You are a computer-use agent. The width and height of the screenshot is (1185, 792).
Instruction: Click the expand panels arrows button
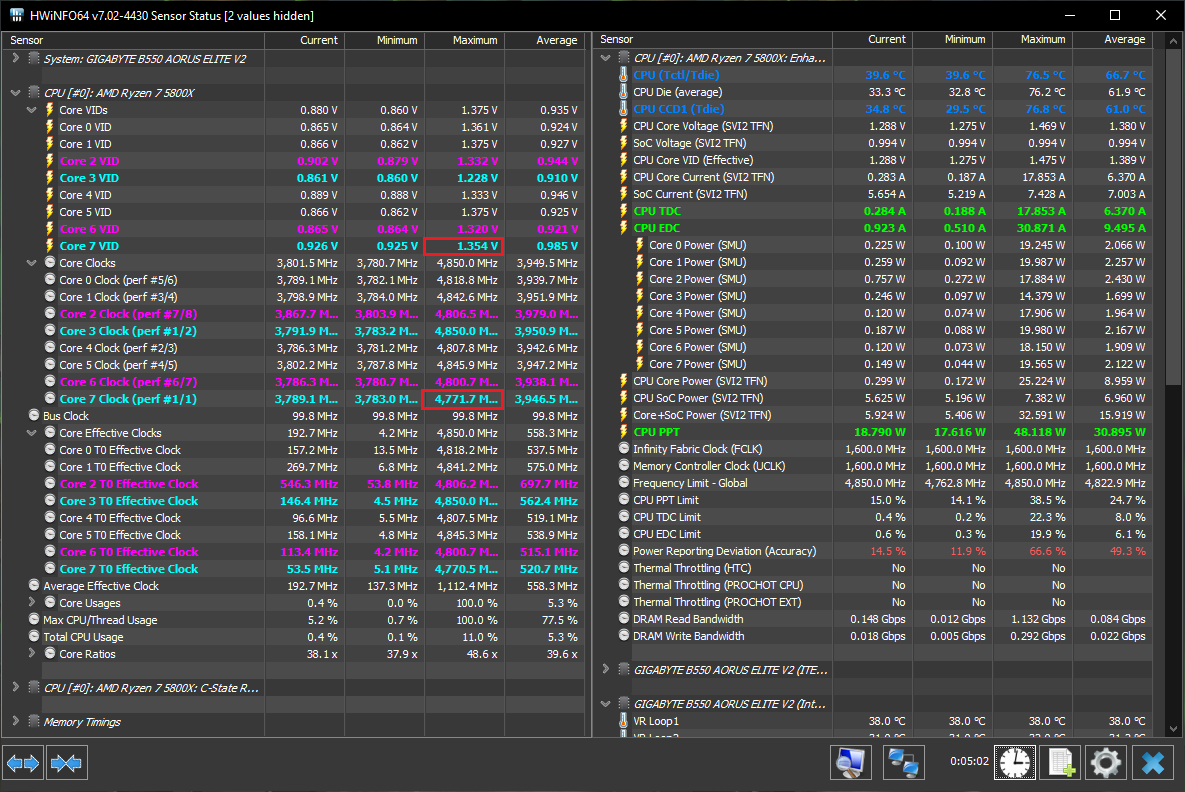click(x=23, y=763)
